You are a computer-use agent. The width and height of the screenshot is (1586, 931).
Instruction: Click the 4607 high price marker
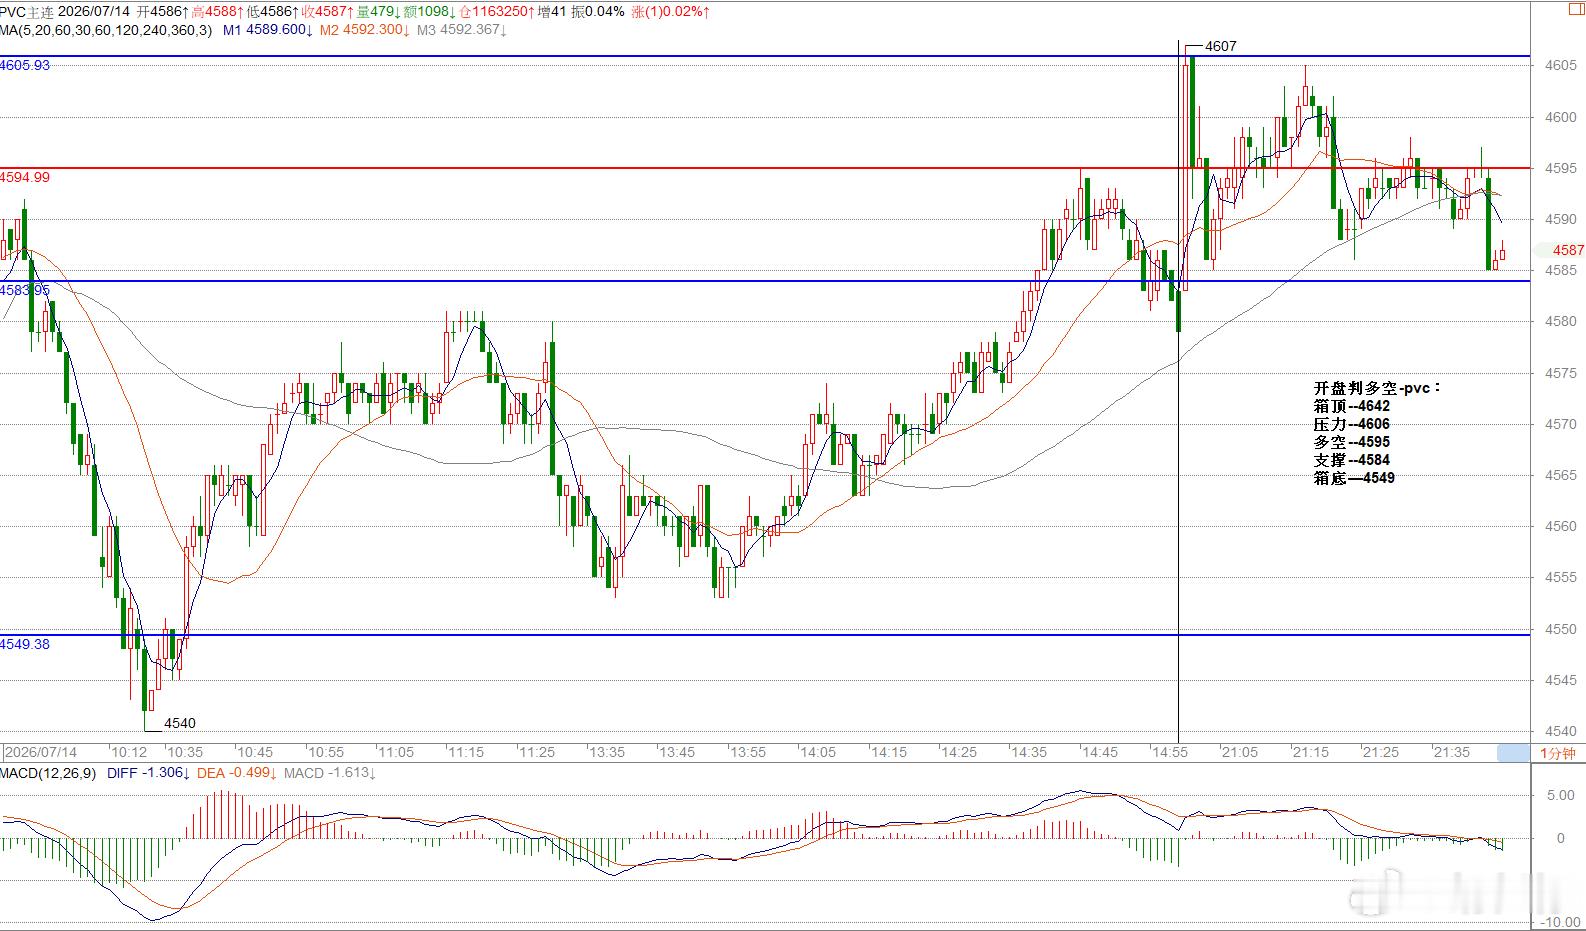1221,46
